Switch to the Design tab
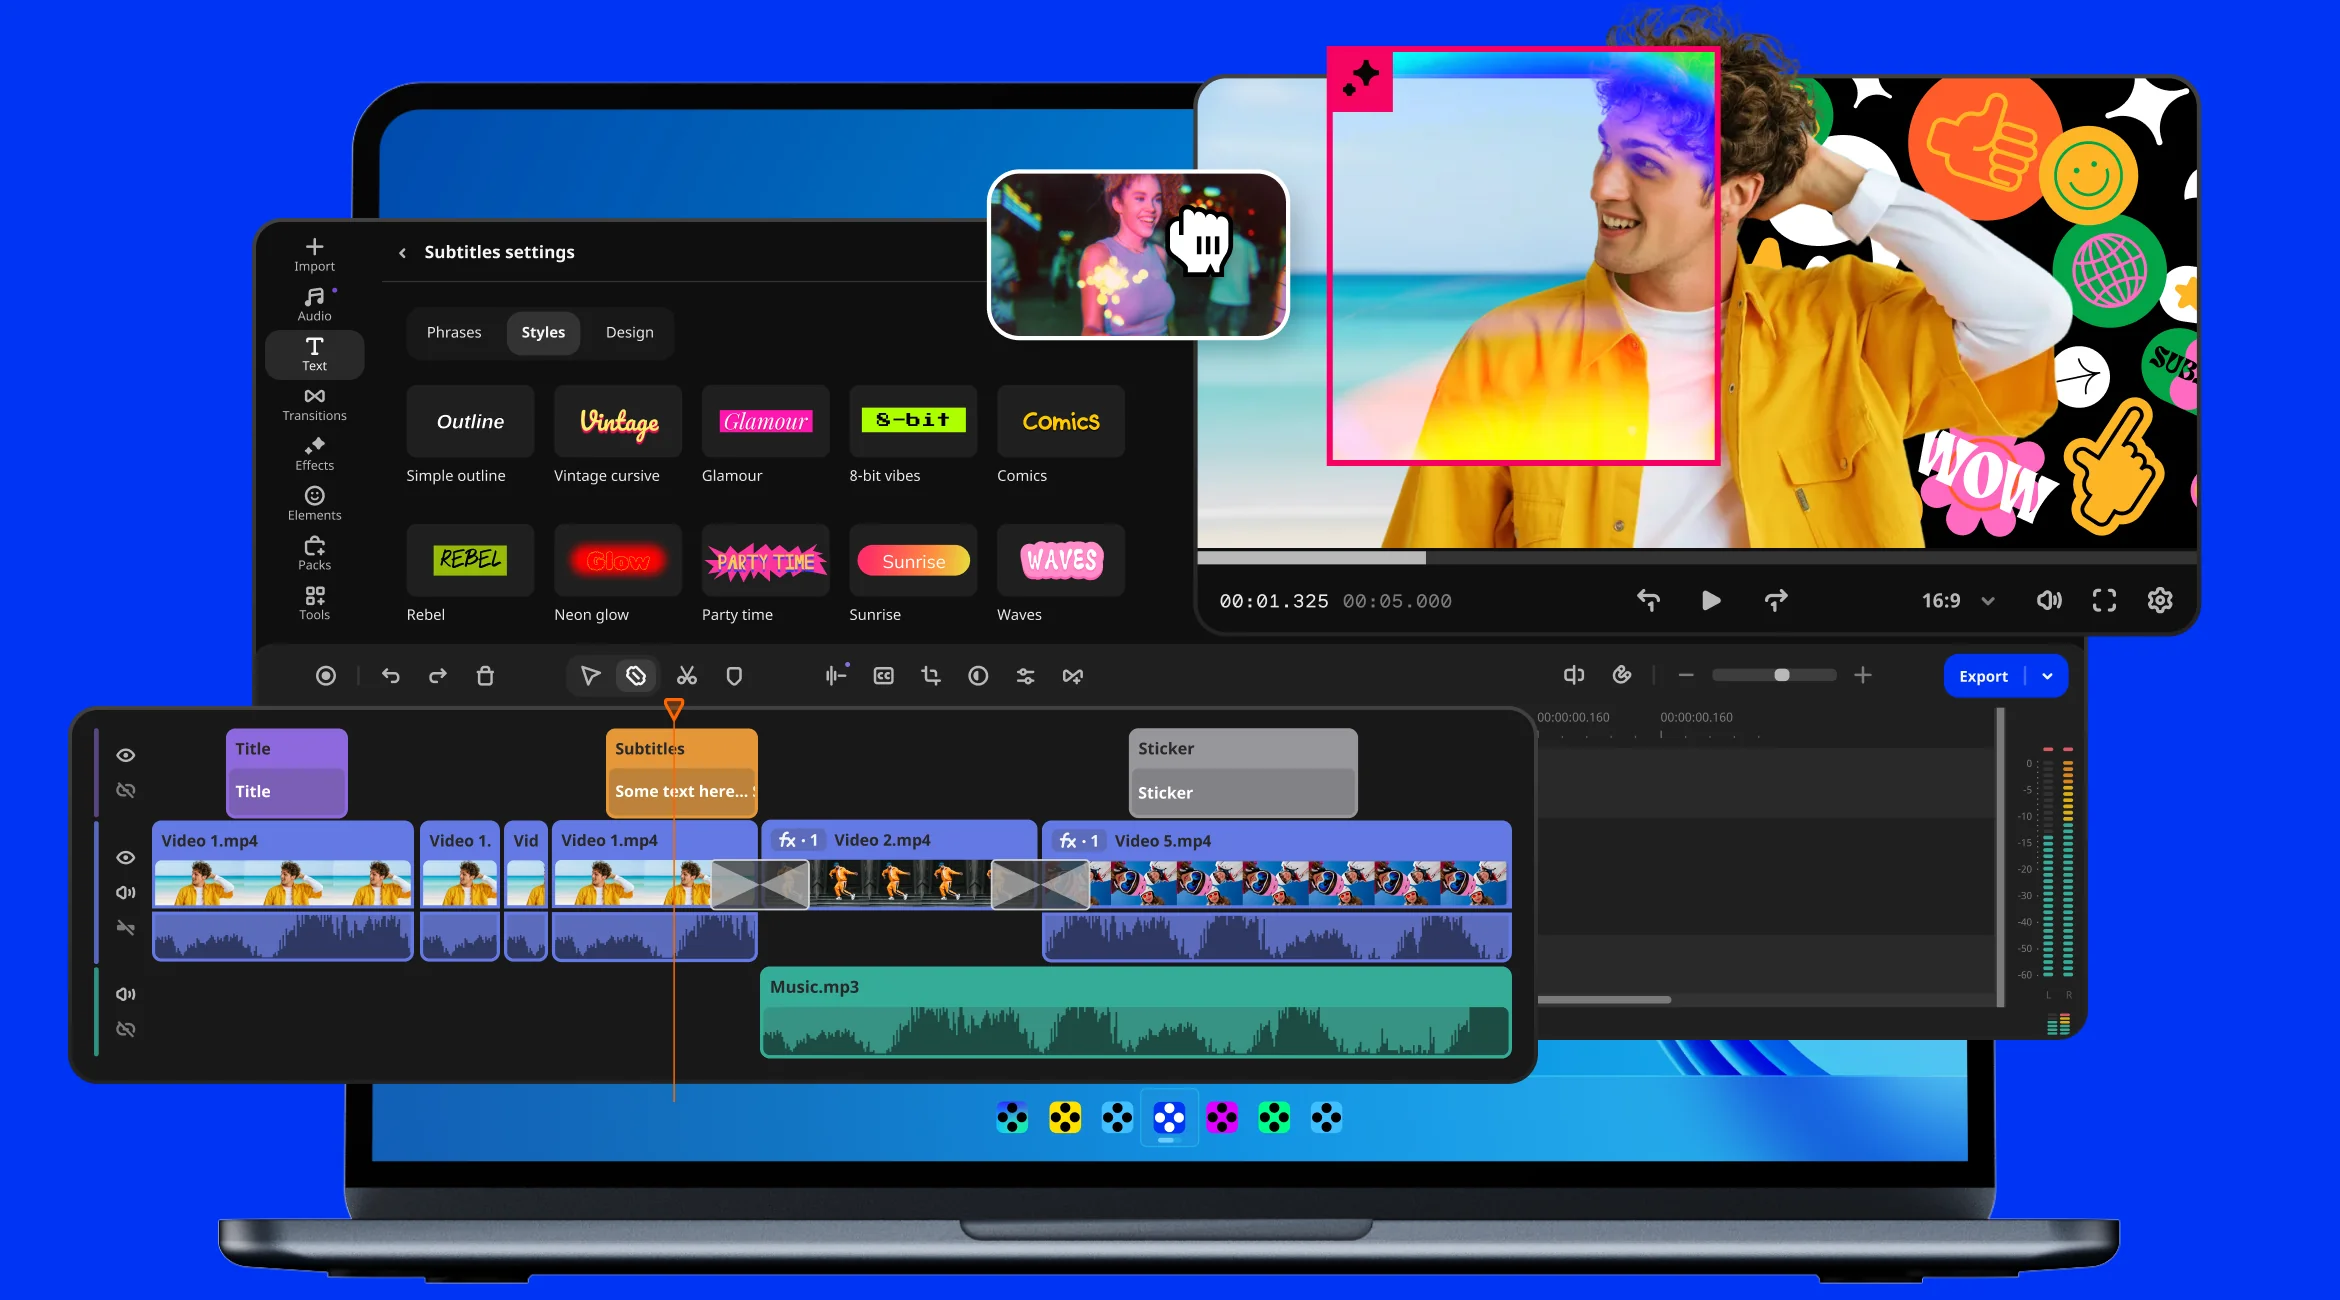This screenshot has height=1300, width=2340. pos(629,332)
